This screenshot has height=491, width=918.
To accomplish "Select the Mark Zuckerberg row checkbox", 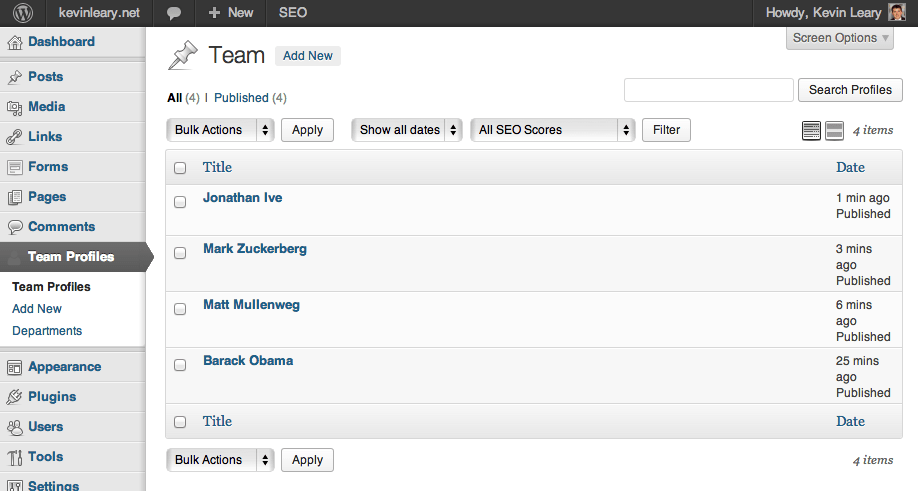I will coord(180,253).
